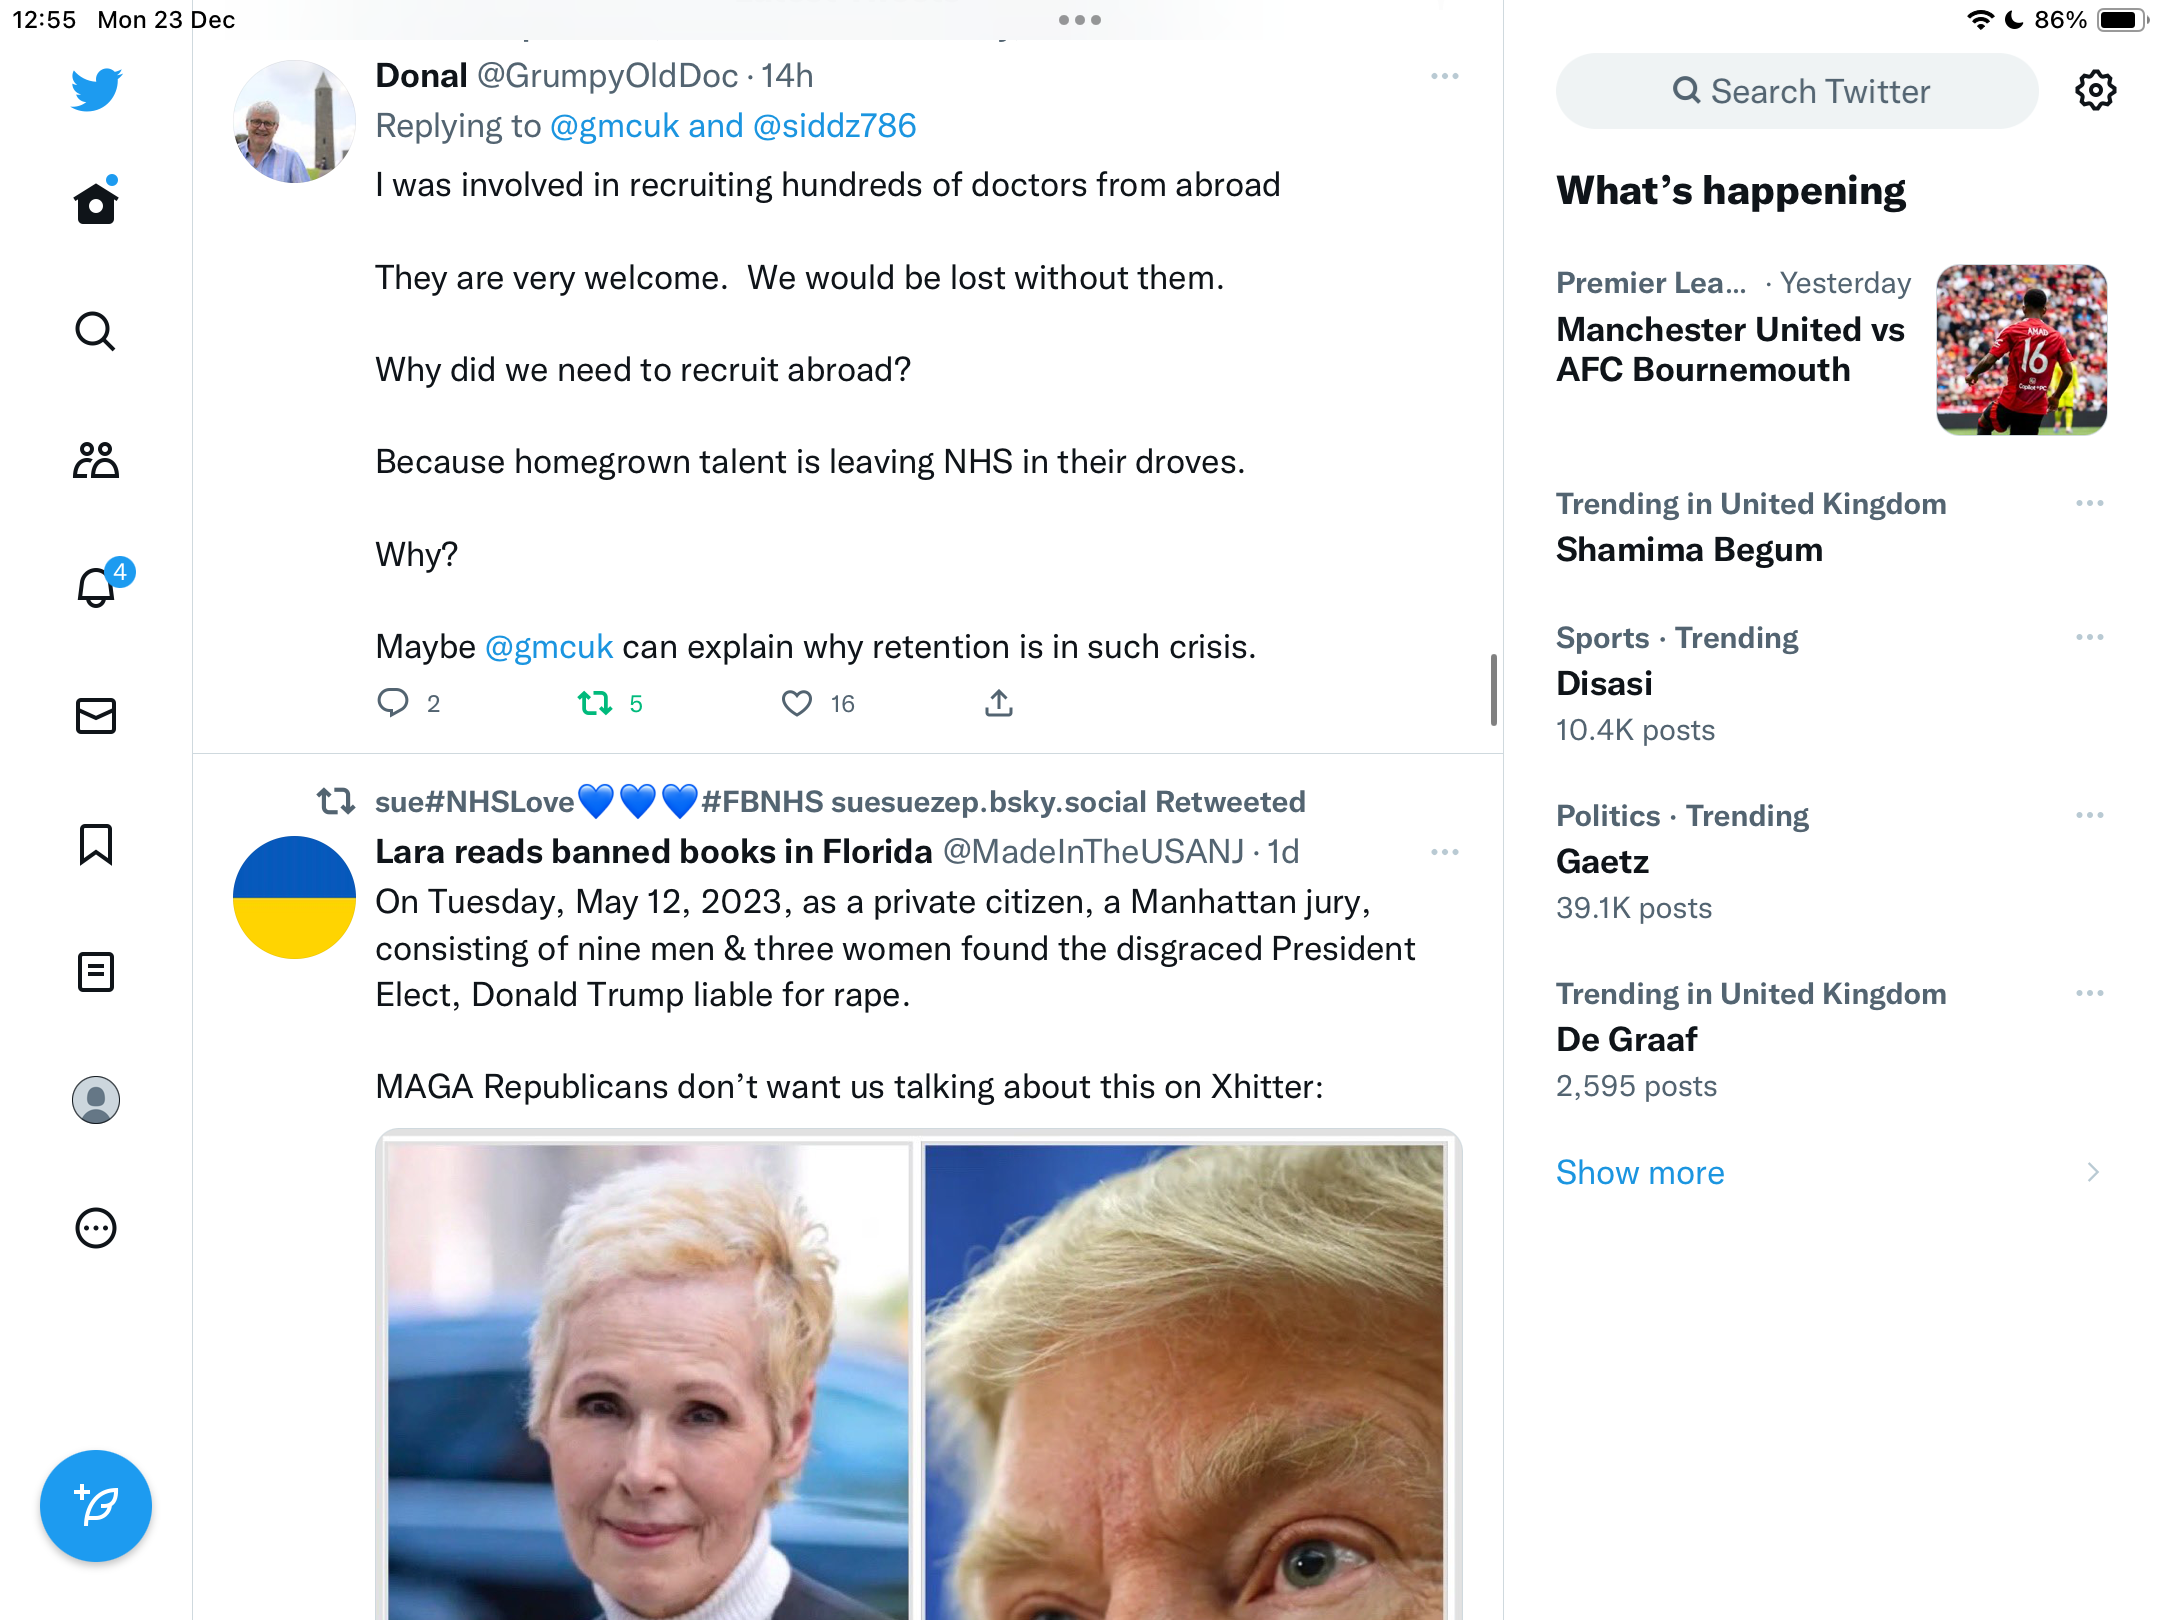Viewport: 2160px width, 1620px height.
Task: Open the Messages envelope icon
Action: click(96, 716)
